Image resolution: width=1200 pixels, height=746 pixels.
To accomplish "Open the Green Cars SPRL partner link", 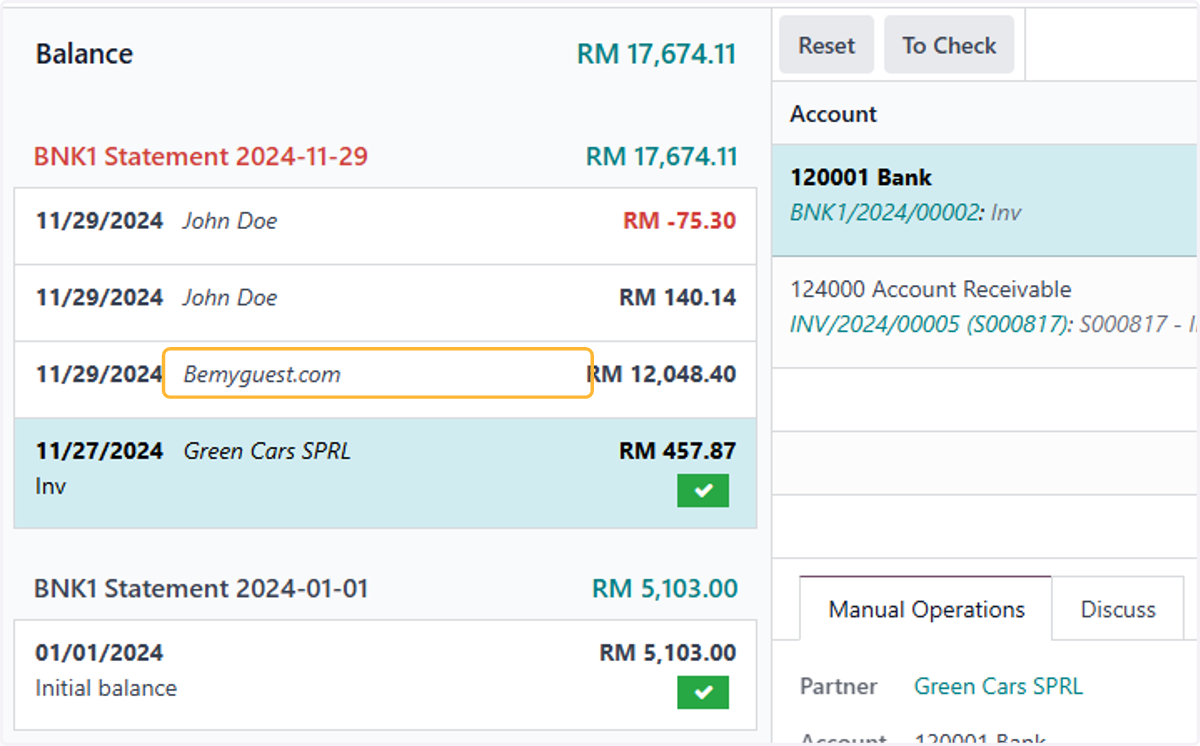I will coord(998,686).
